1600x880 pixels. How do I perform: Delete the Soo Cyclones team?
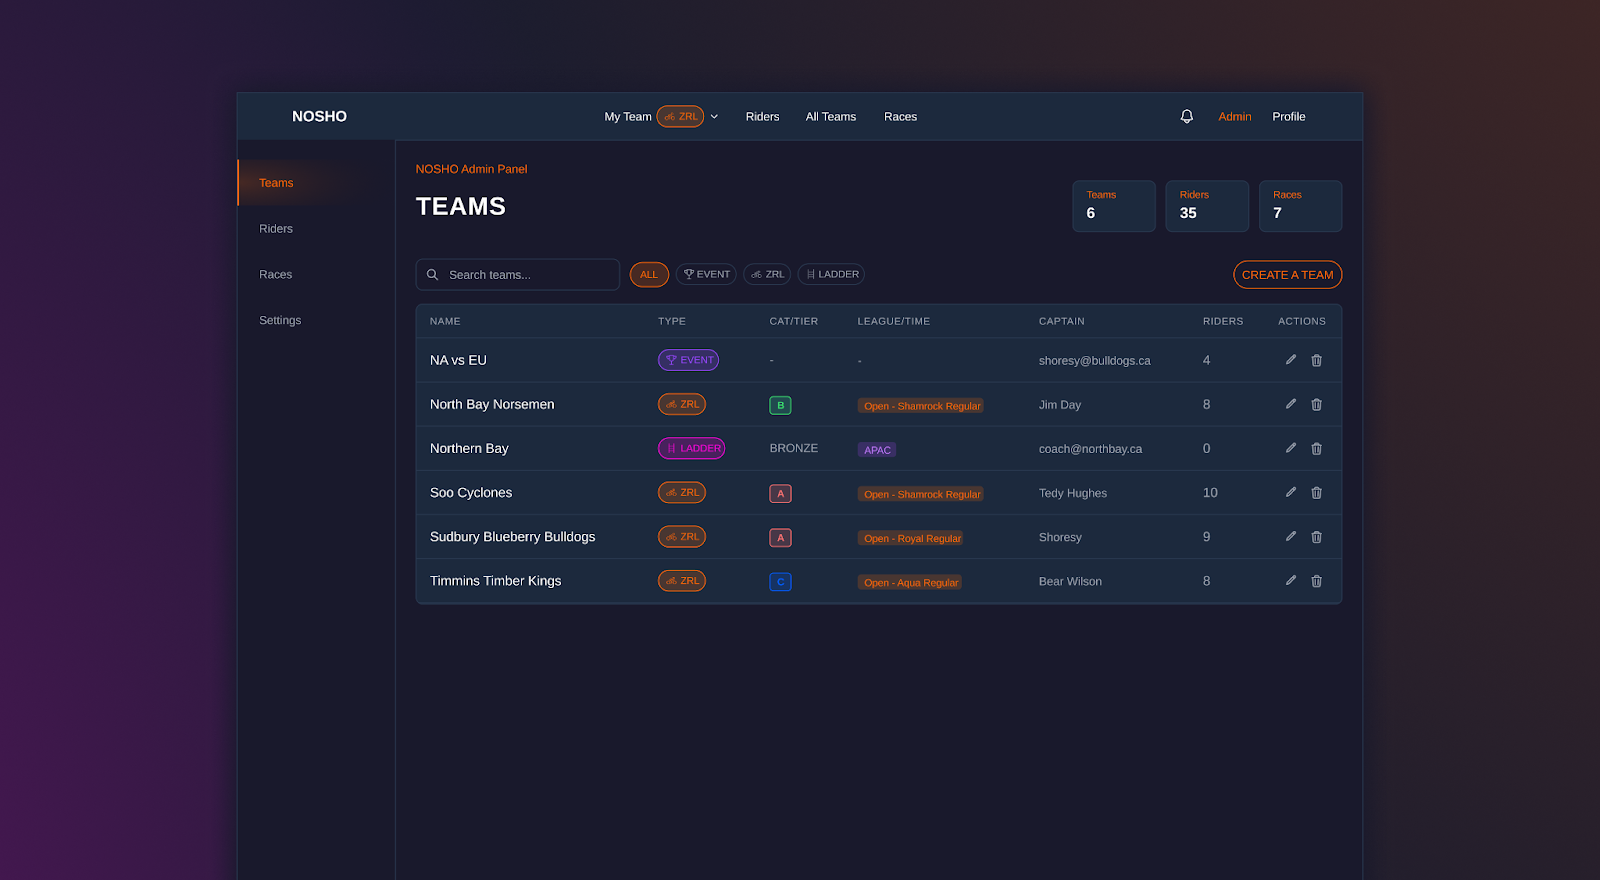[x=1316, y=493]
